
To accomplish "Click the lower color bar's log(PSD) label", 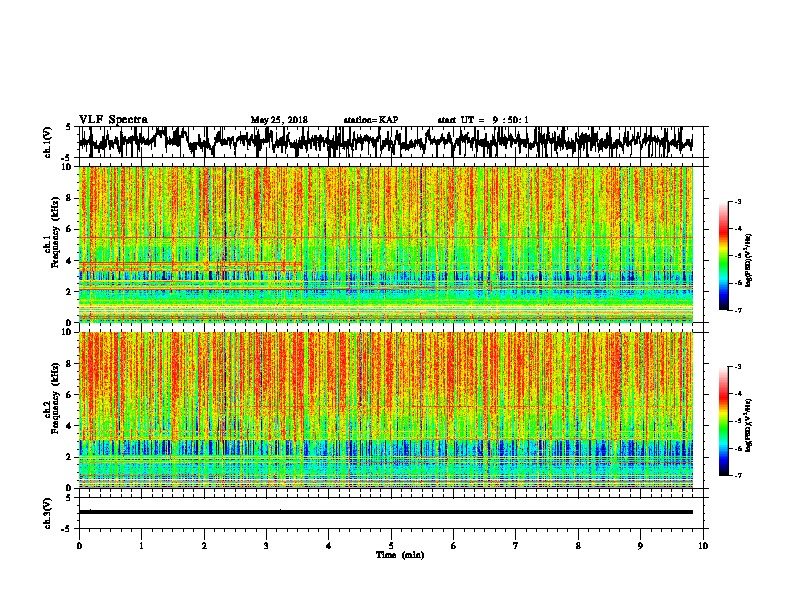I will point(749,425).
